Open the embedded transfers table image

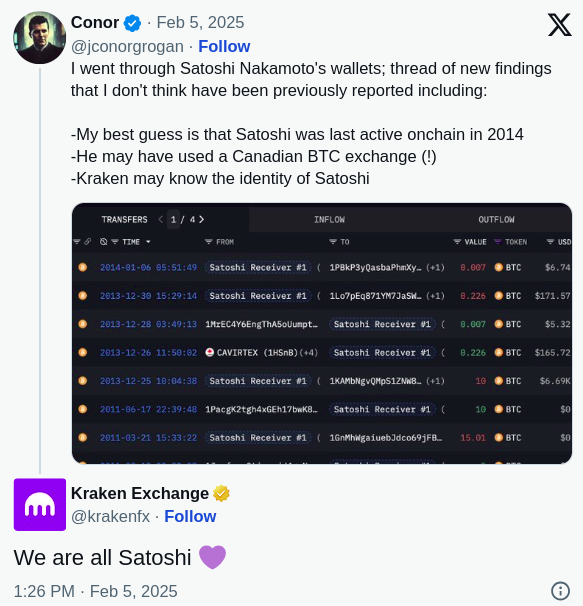pos(322,333)
